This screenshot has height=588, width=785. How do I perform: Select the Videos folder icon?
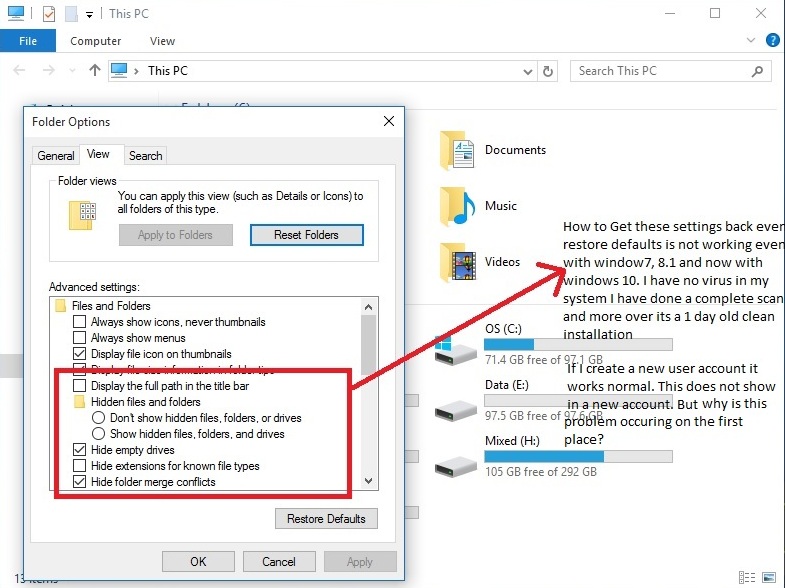point(457,262)
